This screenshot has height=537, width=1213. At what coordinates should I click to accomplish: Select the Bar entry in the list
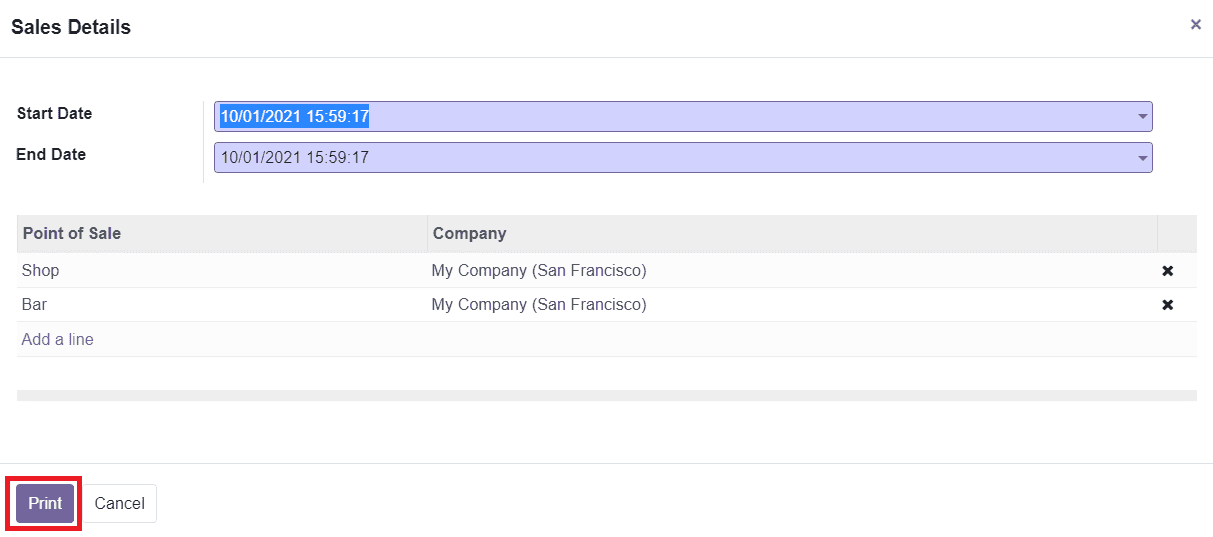point(35,305)
